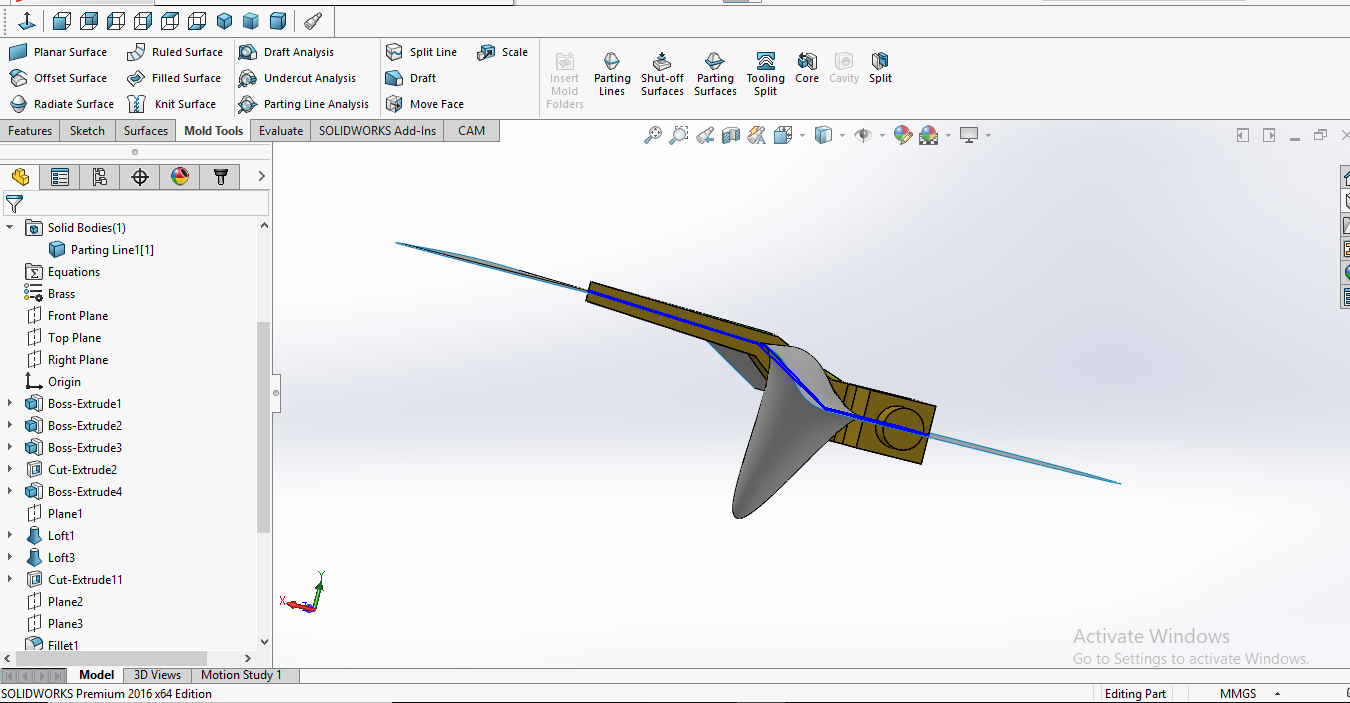Image resolution: width=1350 pixels, height=703 pixels.
Task: Select Fillet1 in the tree
Action: [62, 645]
